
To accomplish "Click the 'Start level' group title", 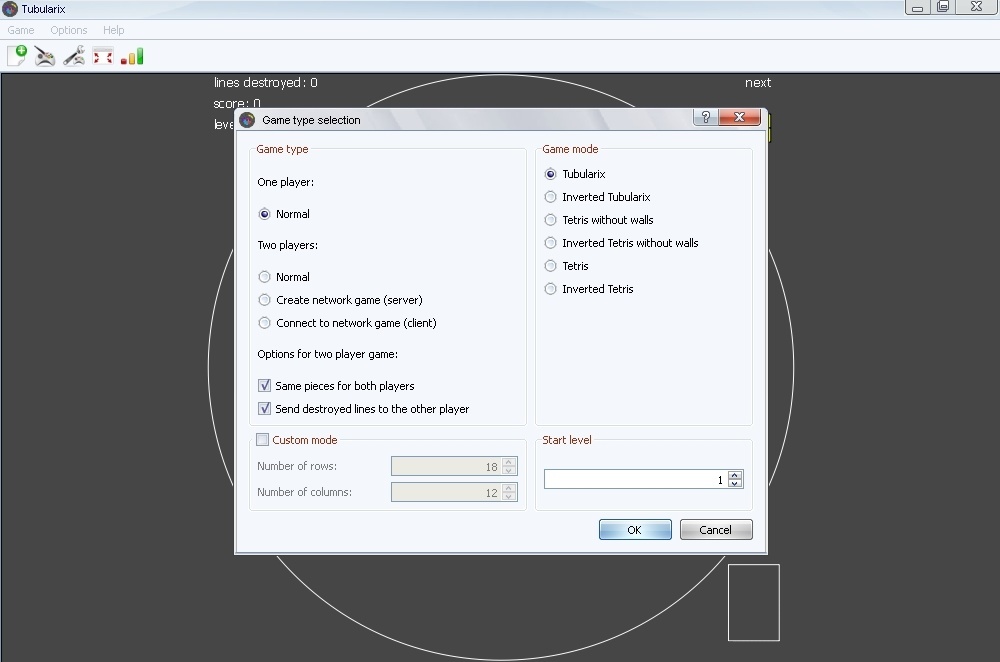I will tap(566, 439).
